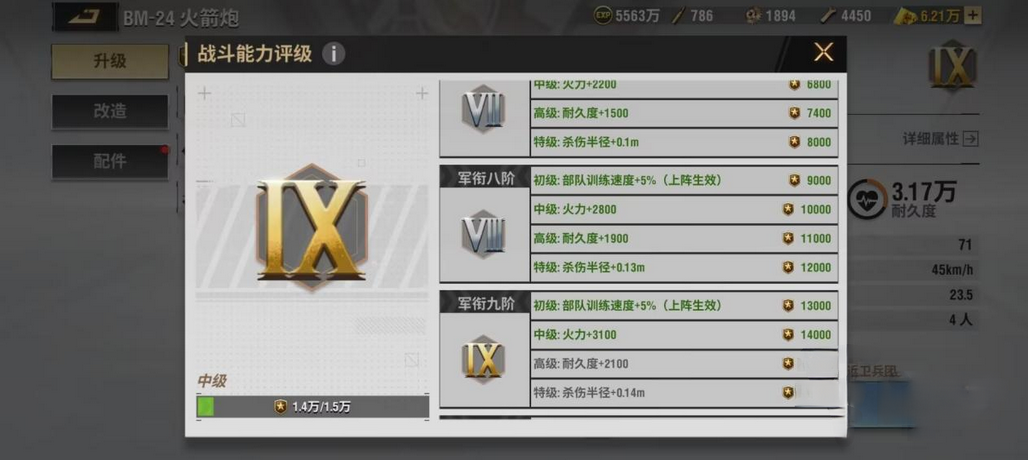Image resolution: width=1028 pixels, height=460 pixels.
Task: Select the 高级: 耐久度+2100 row
Action: point(684,364)
